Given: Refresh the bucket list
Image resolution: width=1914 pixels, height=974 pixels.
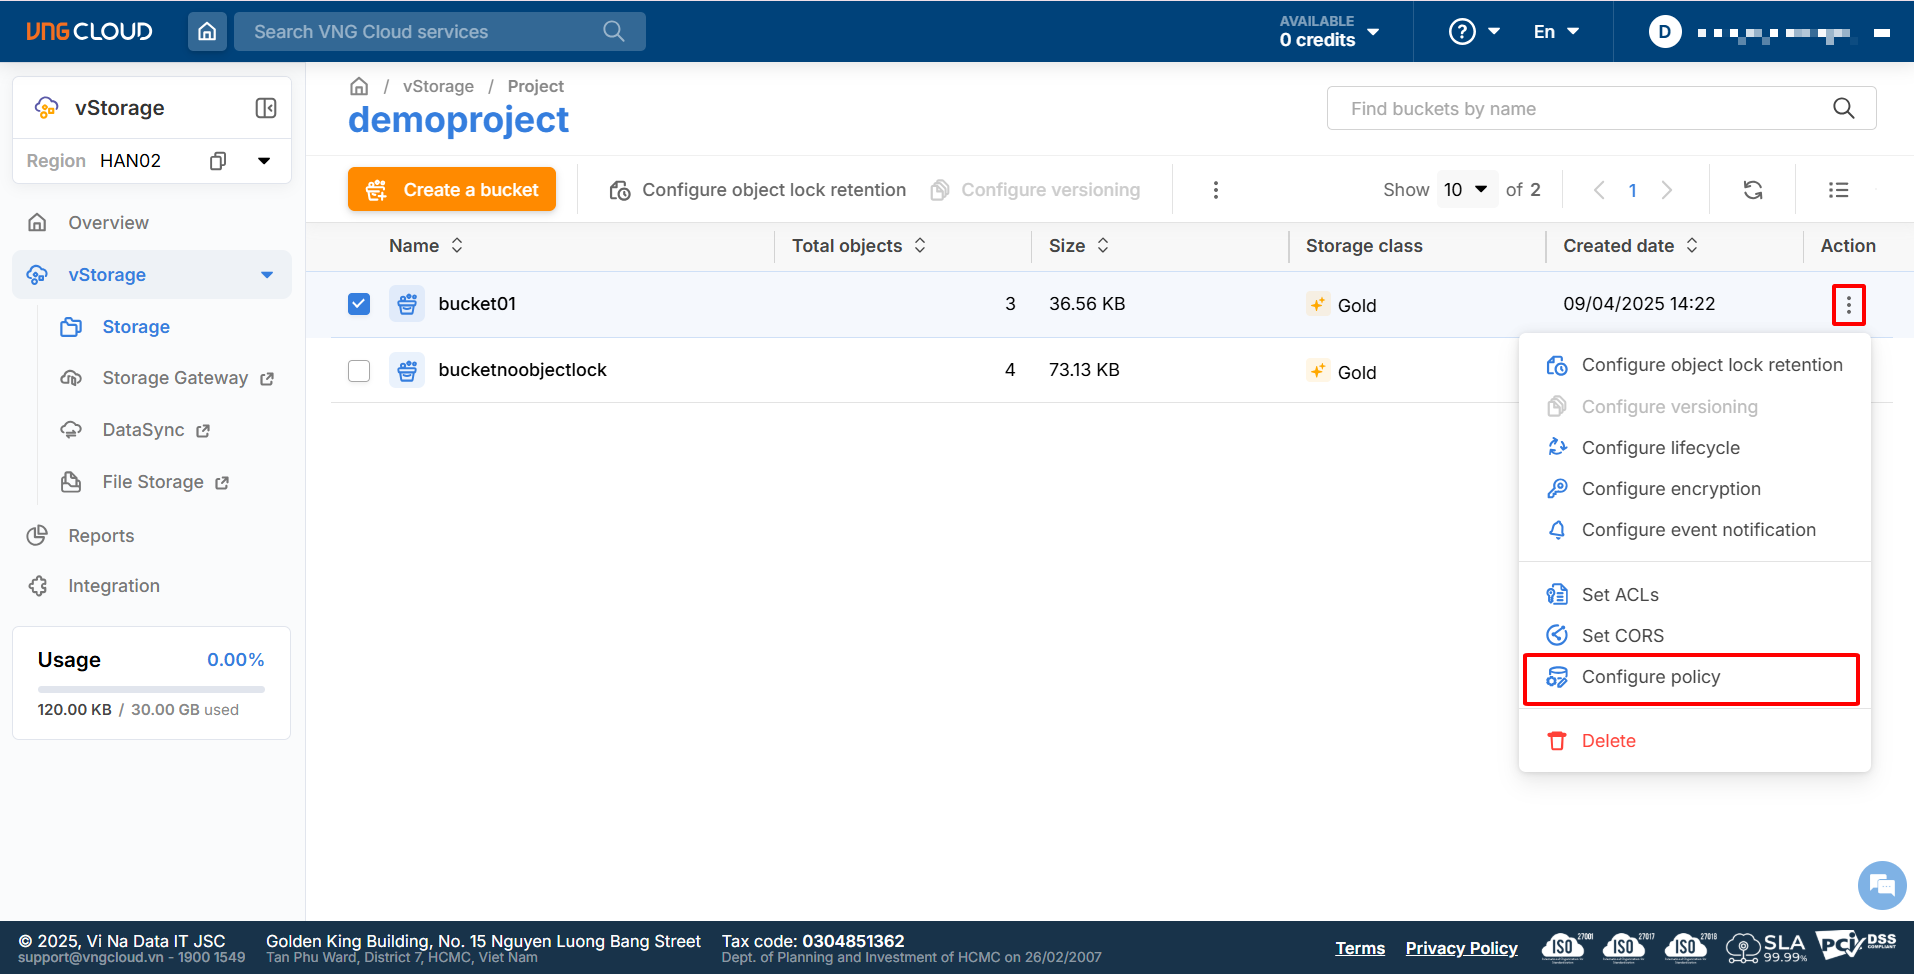Looking at the screenshot, I should click(x=1753, y=190).
